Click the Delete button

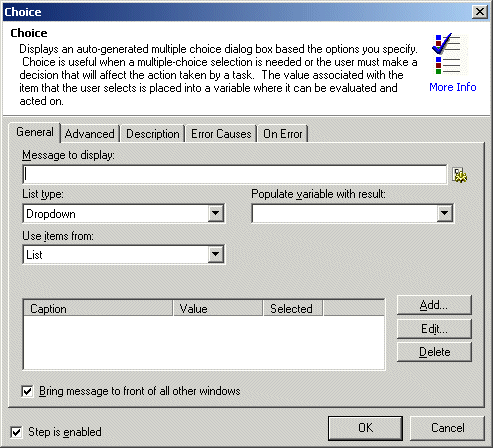tap(434, 352)
